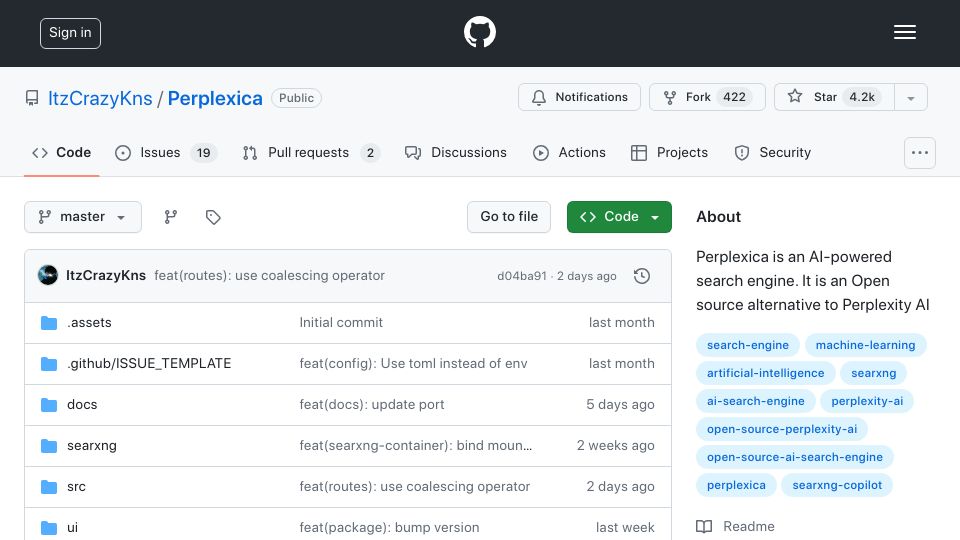Image resolution: width=960 pixels, height=540 pixels.
Task: Click the perplexity-ai topic tag
Action: [867, 402]
